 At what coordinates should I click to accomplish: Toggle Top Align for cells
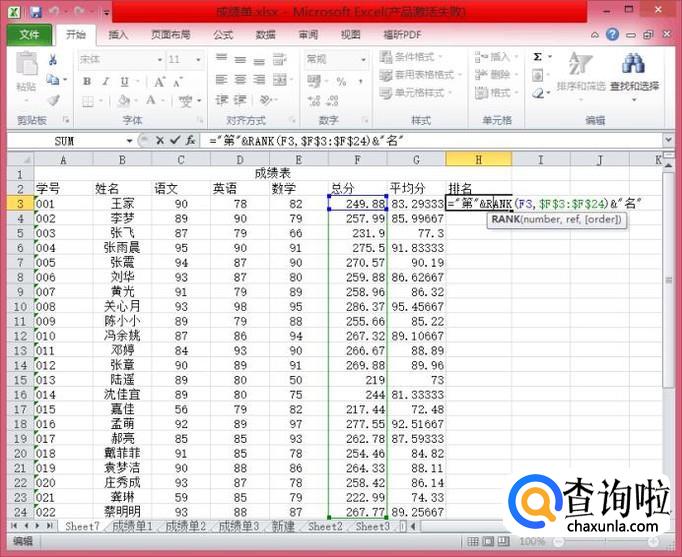coord(222,58)
